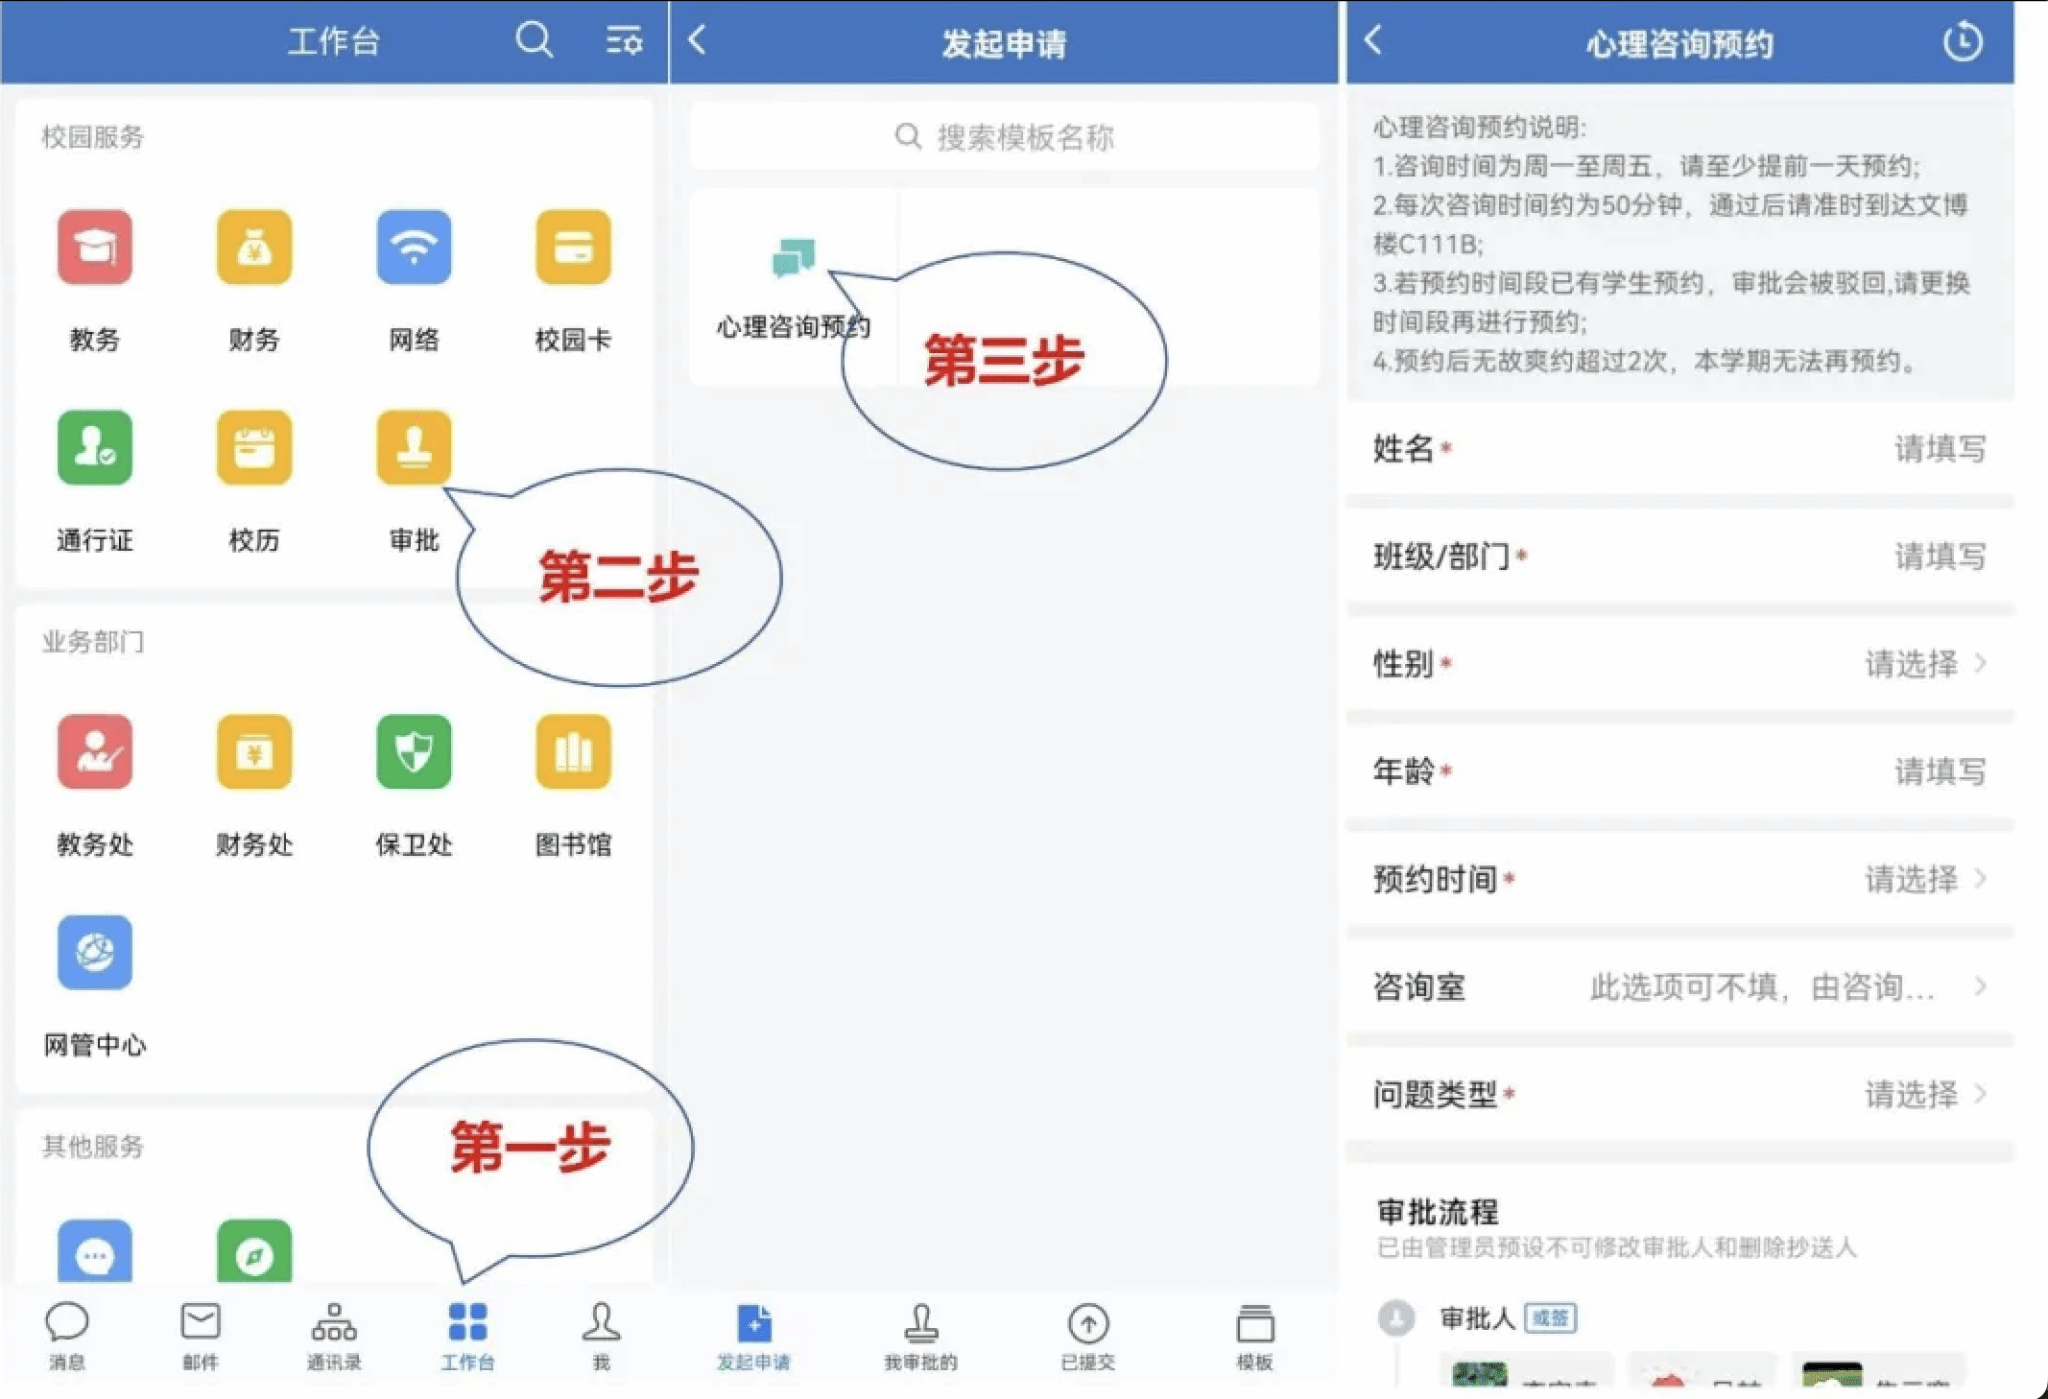Open the history clock icon in header
2048x1399 pixels.
coord(1962,42)
